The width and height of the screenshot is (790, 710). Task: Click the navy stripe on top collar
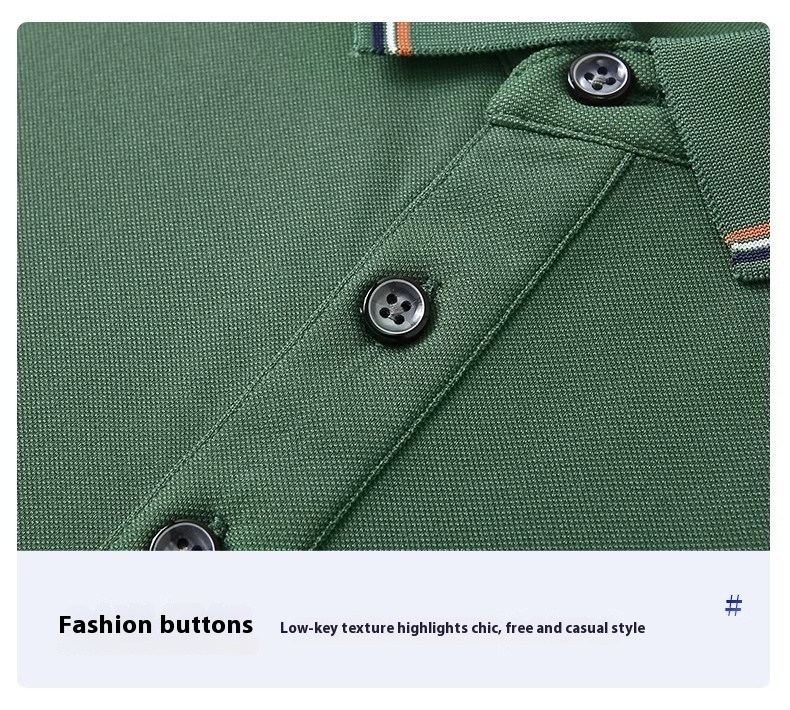click(x=378, y=38)
